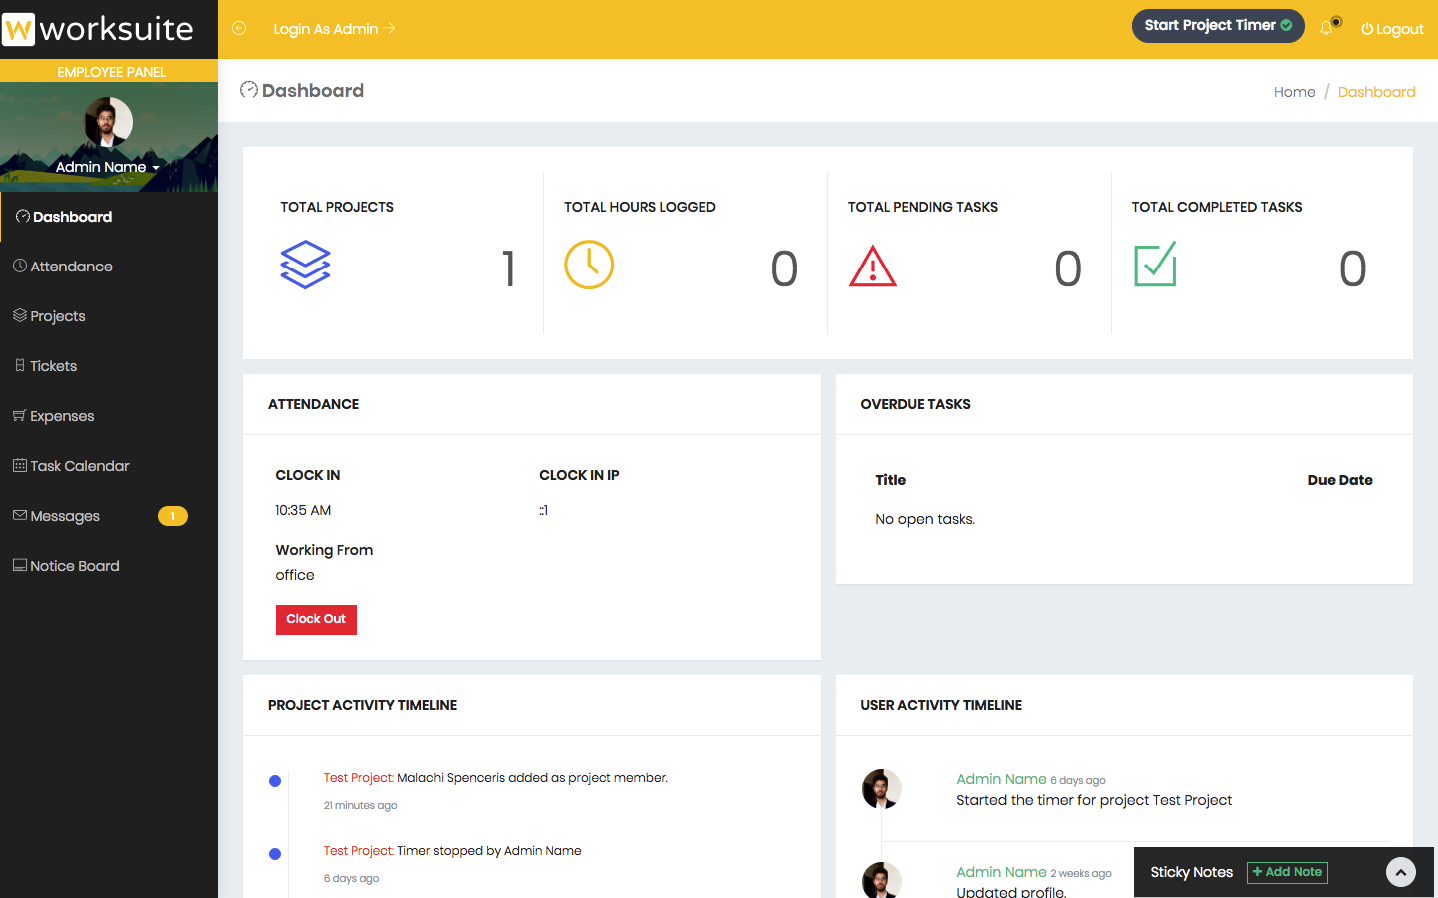Viewport: 1438px width, 898px height.
Task: Click the completed tasks checkmark icon
Action: click(x=1155, y=265)
